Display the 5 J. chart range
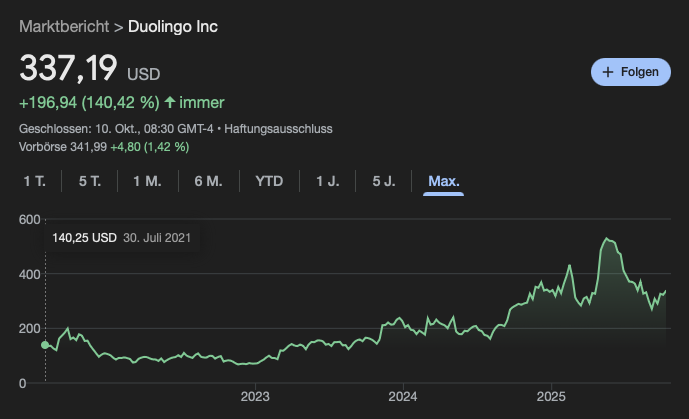689x419 pixels. tap(384, 181)
